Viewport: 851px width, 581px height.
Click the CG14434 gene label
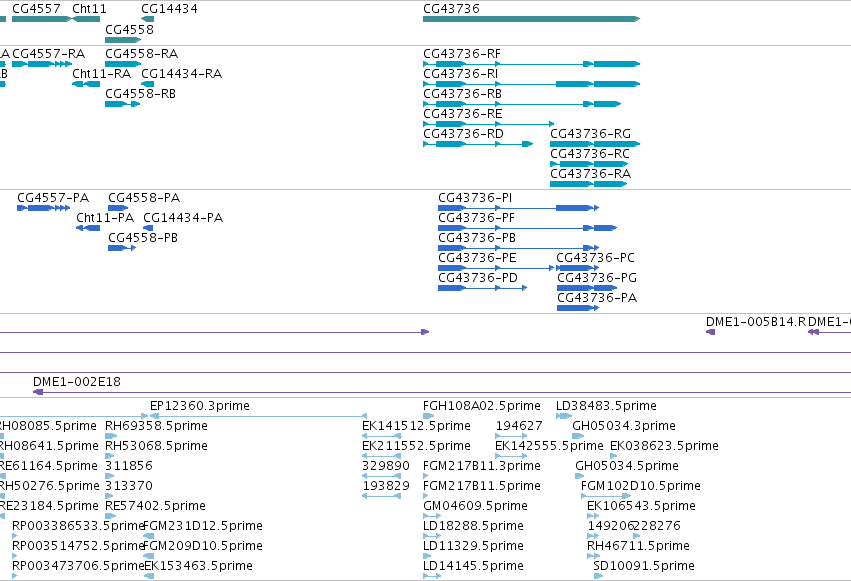(169, 9)
